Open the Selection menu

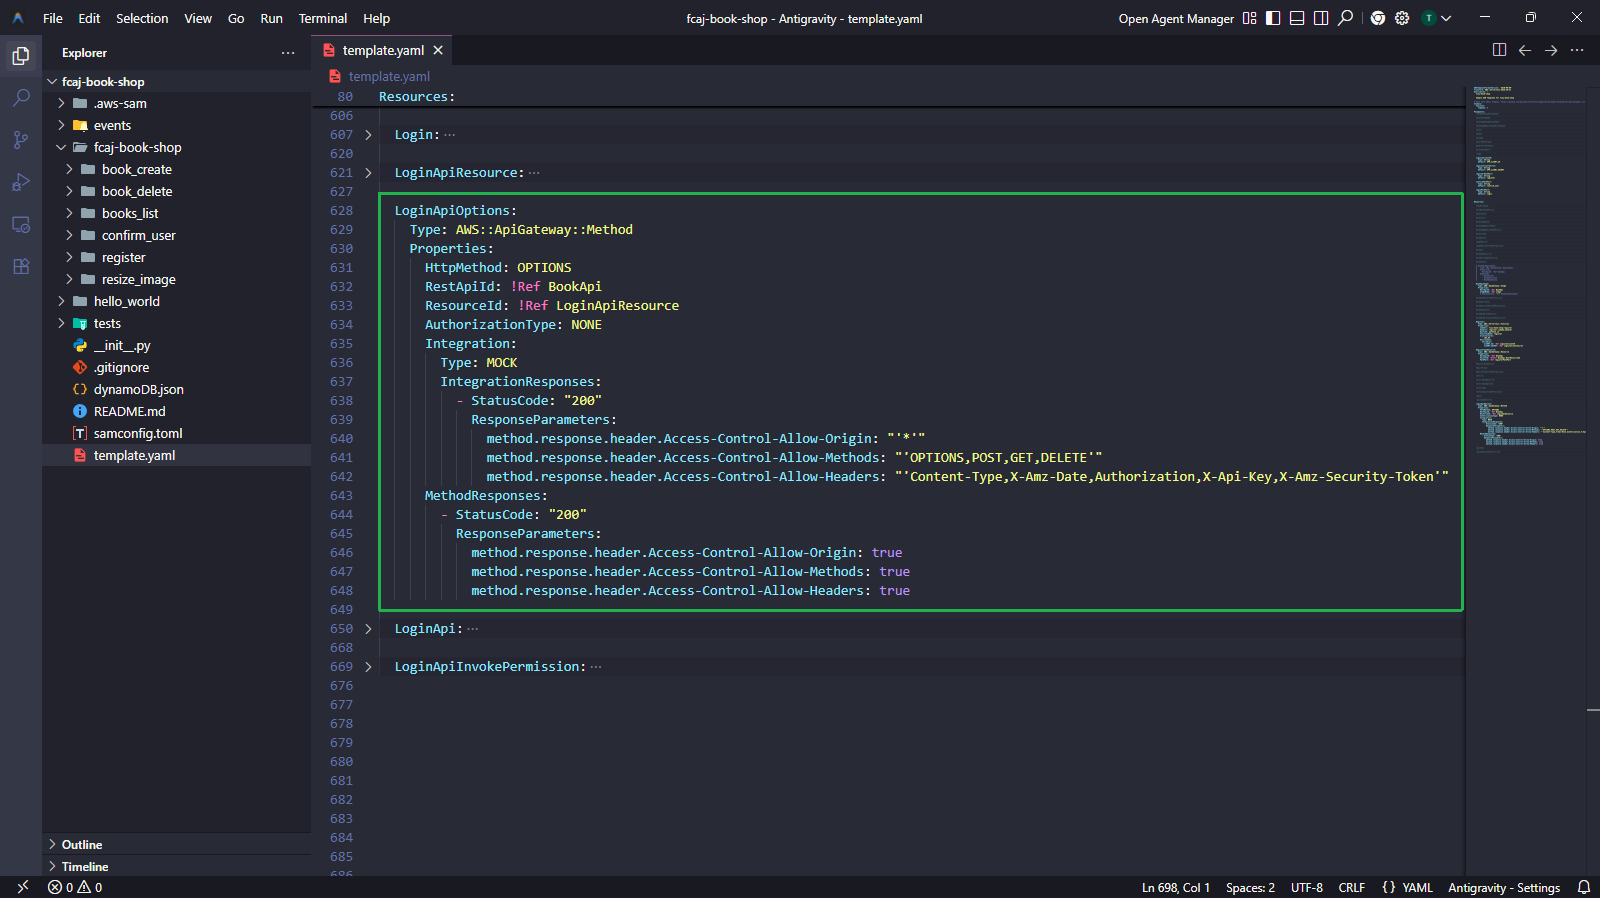142,18
